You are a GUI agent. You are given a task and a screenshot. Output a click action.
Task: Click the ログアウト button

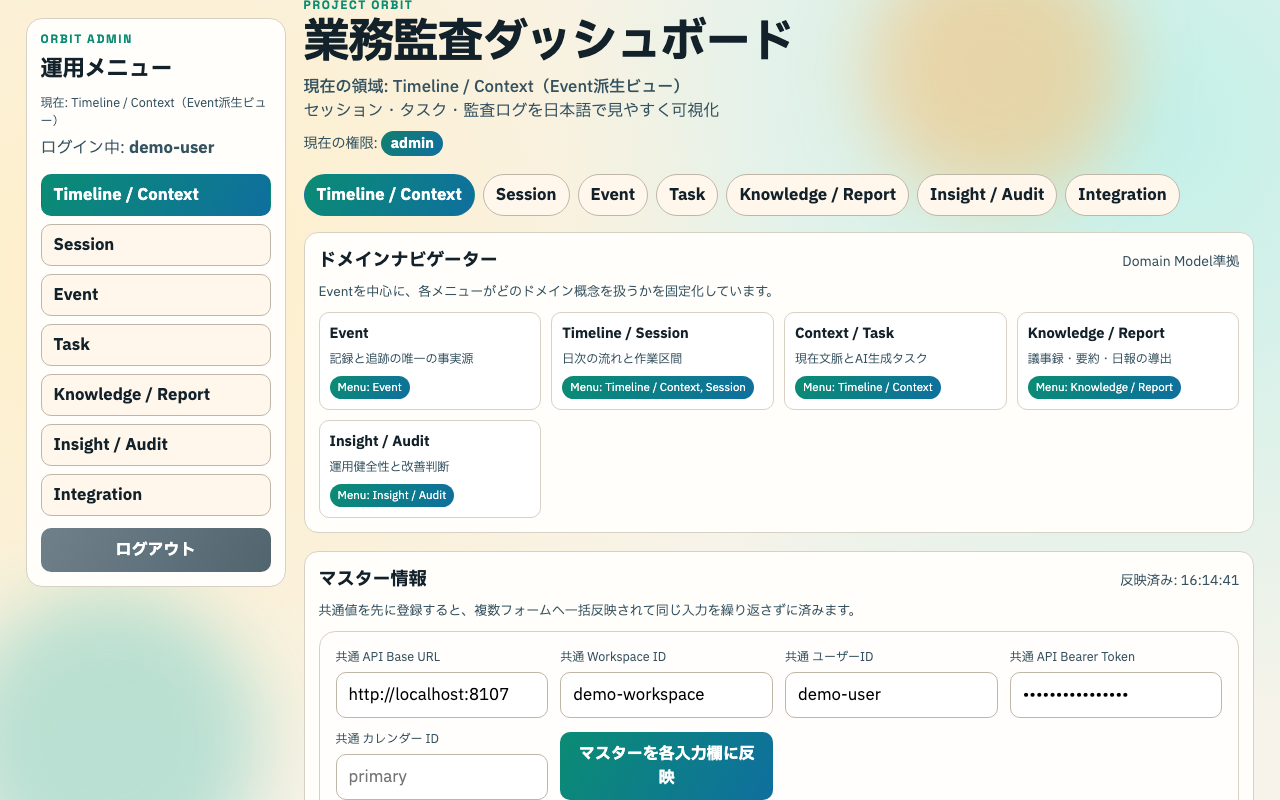point(156,550)
